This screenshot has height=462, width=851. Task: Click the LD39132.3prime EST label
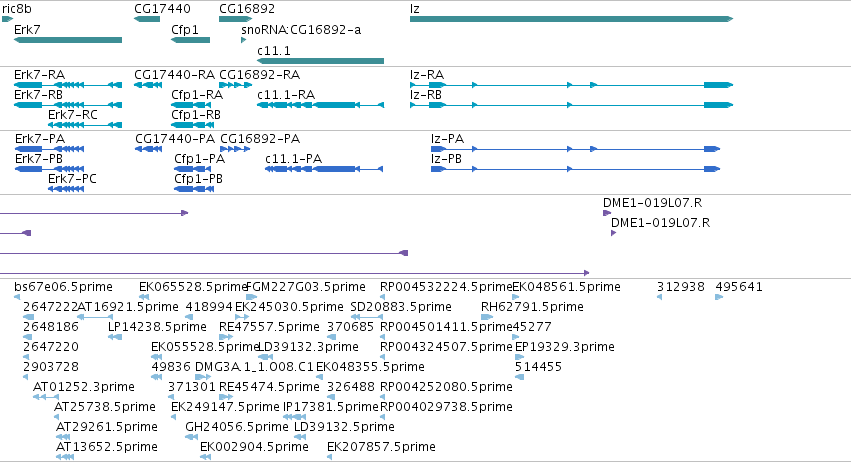308,347
